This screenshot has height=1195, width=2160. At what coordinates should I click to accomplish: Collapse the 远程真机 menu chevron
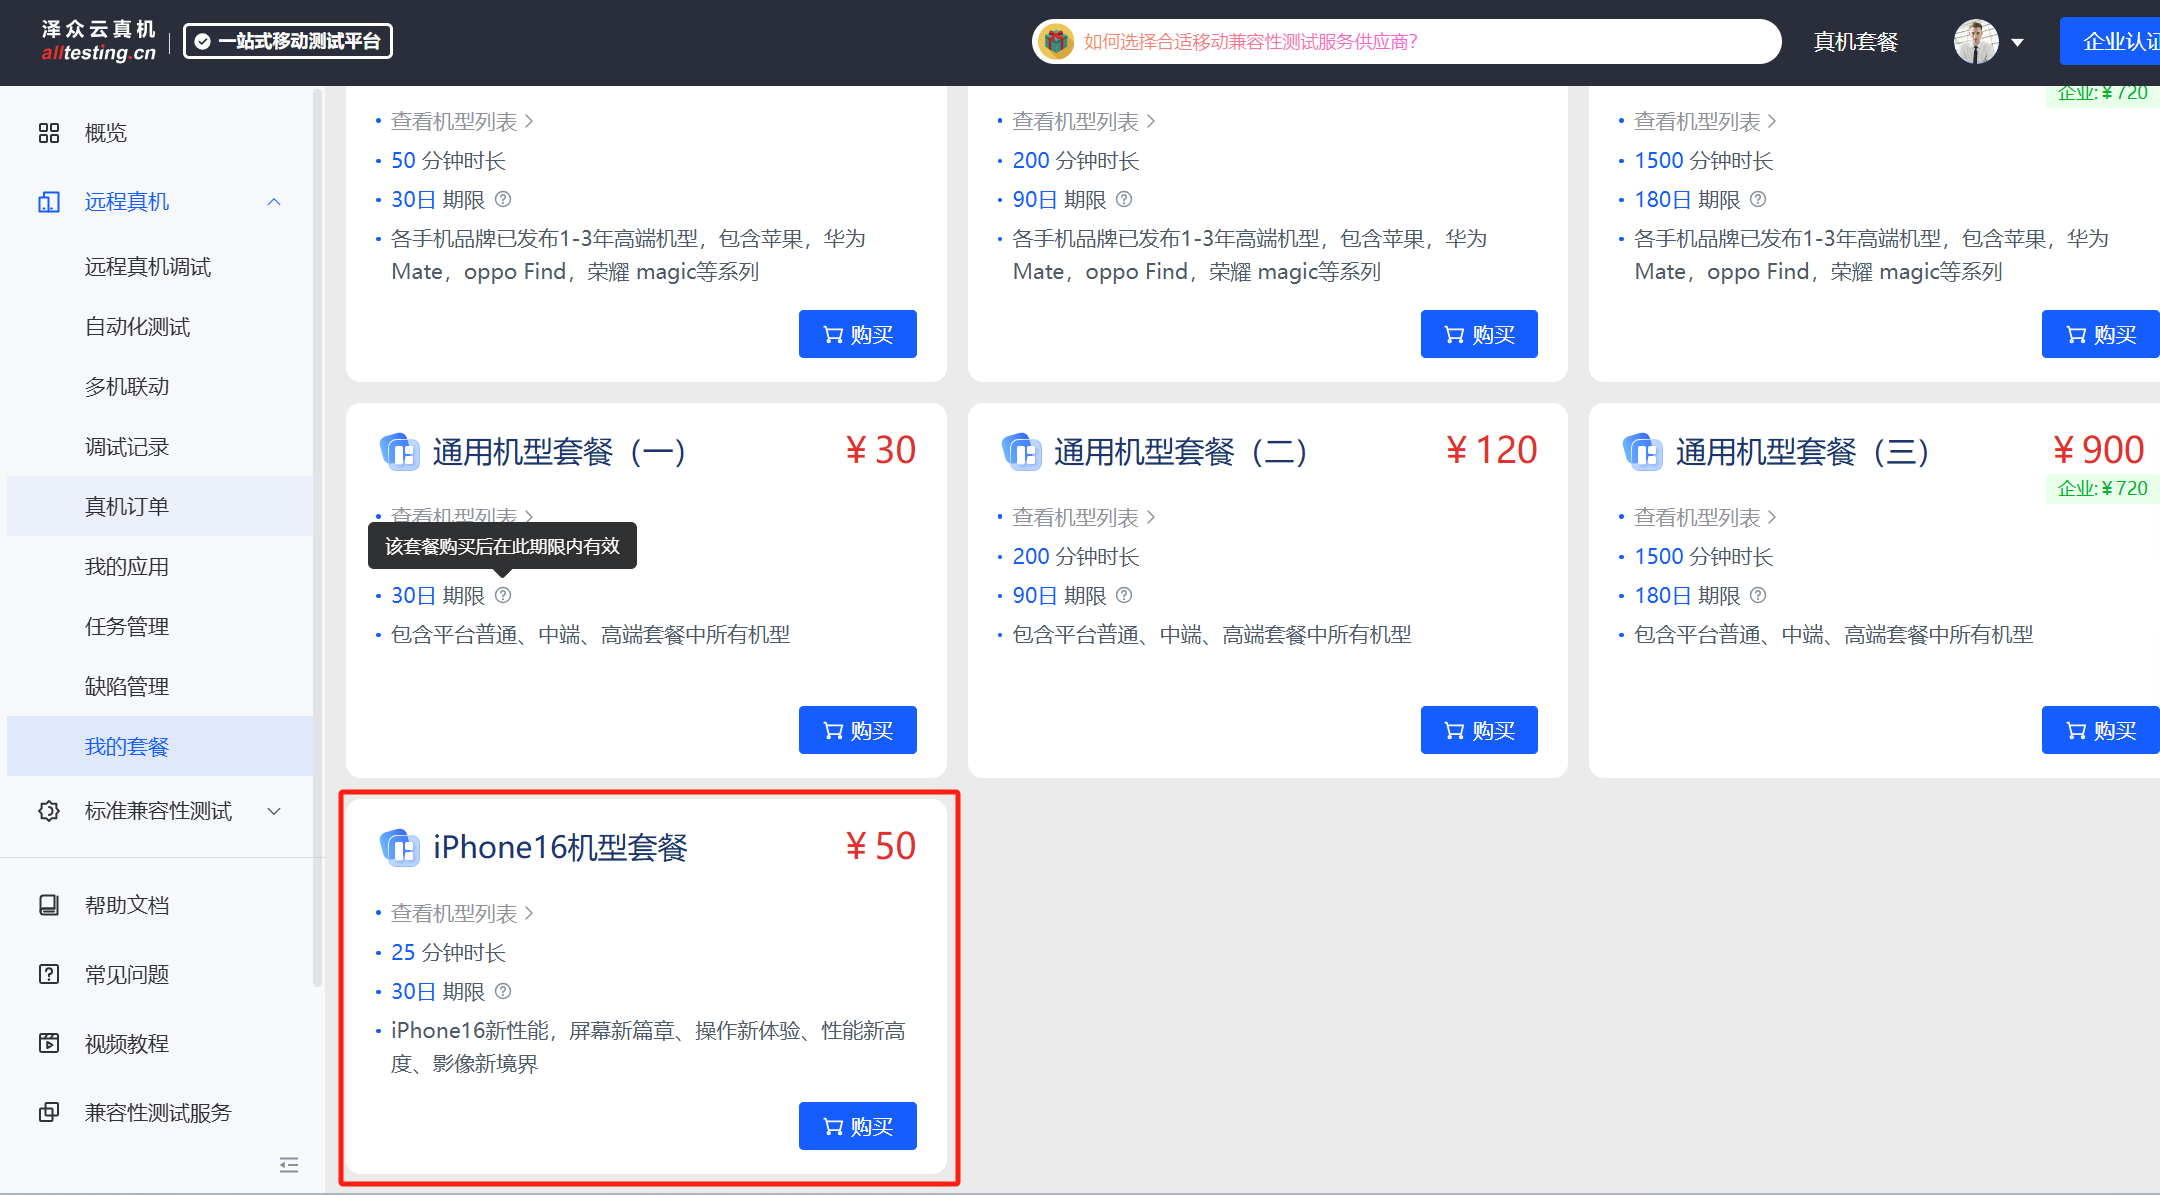pyautogui.click(x=274, y=202)
